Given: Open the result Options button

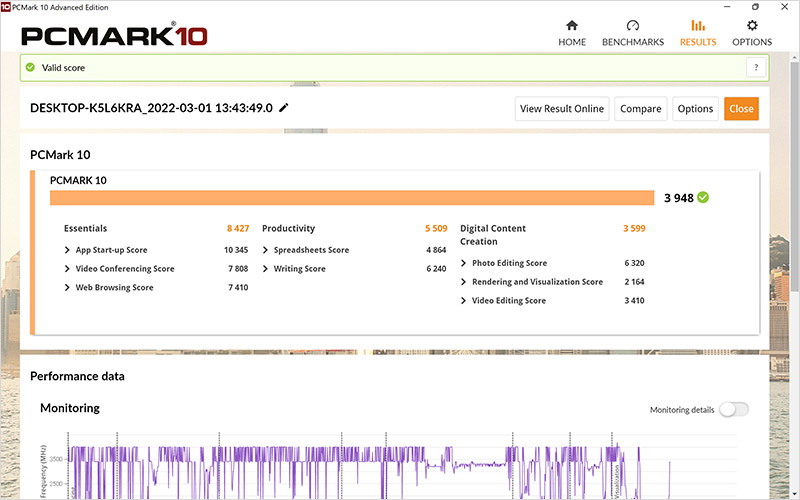Looking at the screenshot, I should coord(695,109).
